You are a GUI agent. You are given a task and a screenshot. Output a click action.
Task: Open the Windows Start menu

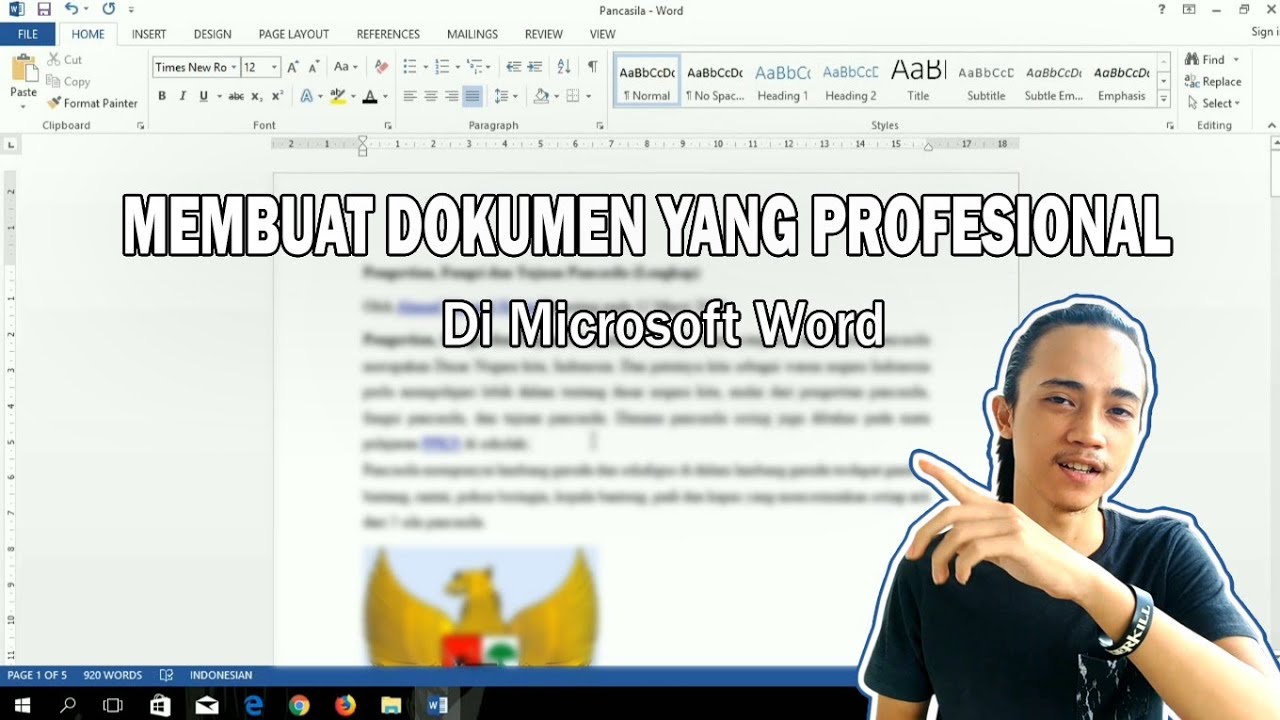point(22,705)
